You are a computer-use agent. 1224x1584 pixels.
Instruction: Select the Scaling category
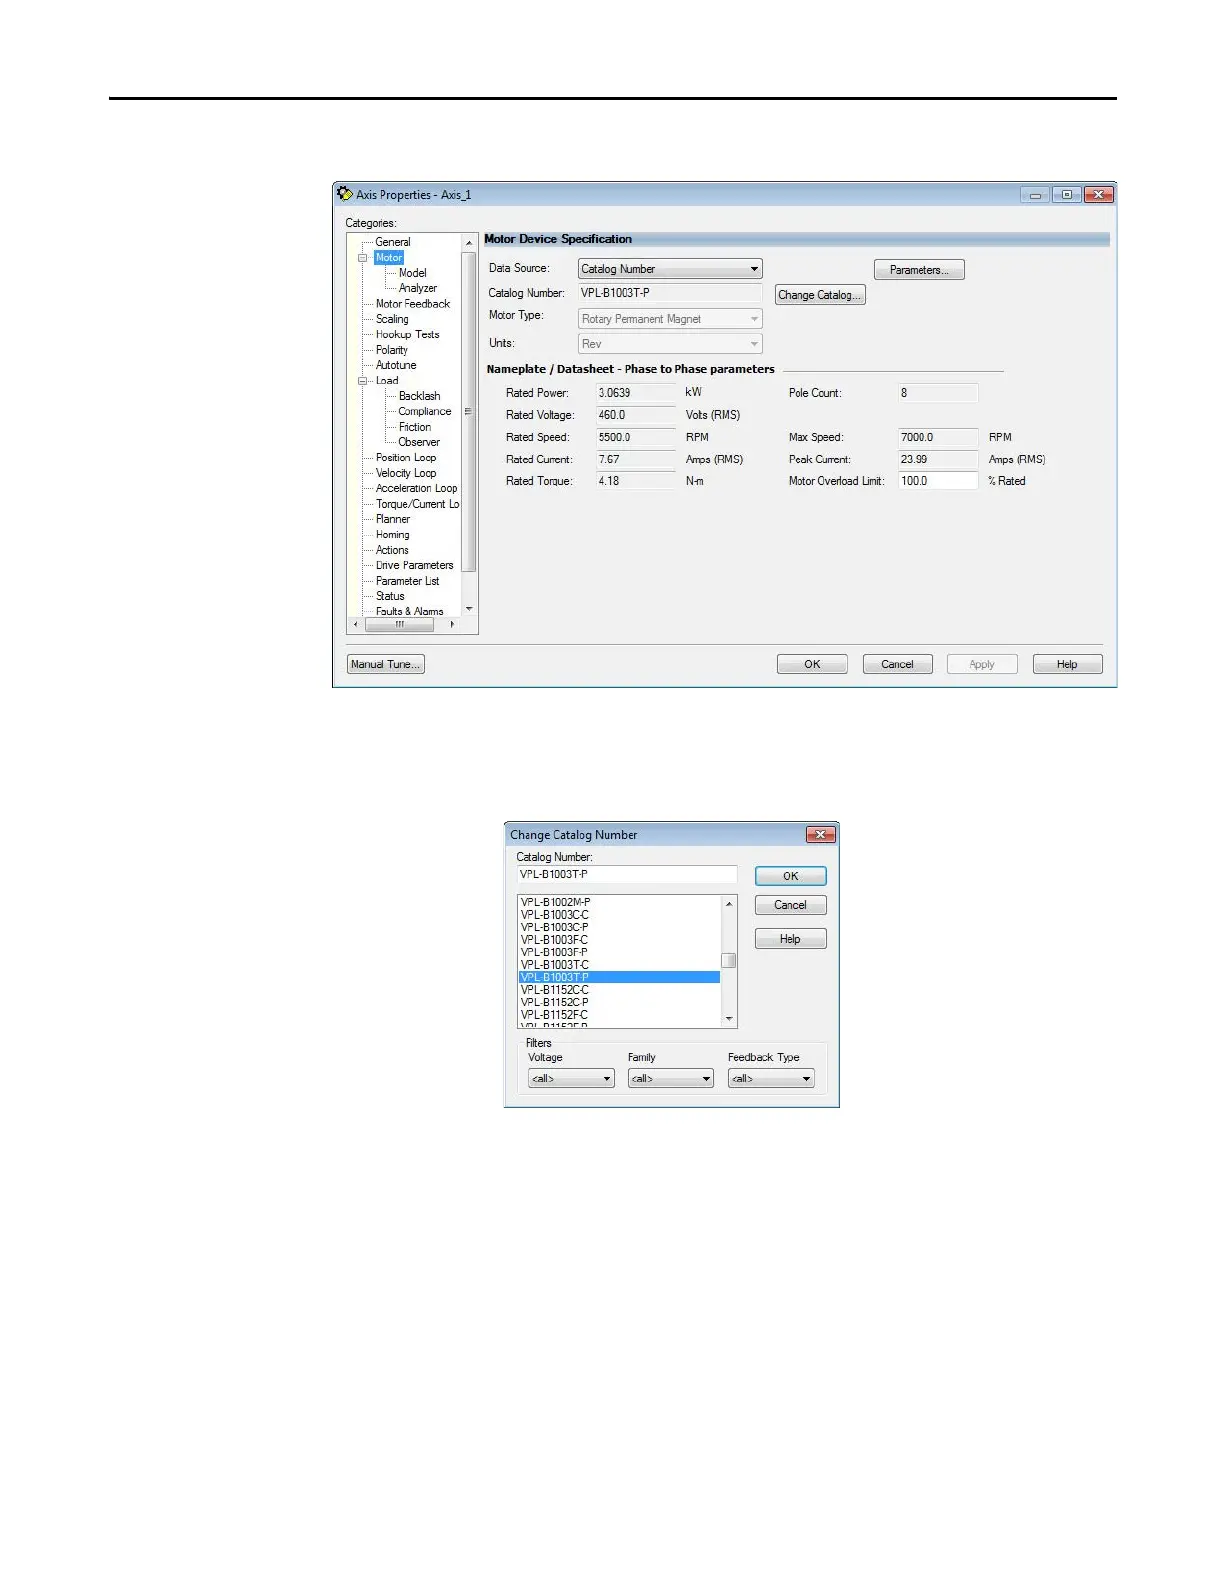[392, 319]
